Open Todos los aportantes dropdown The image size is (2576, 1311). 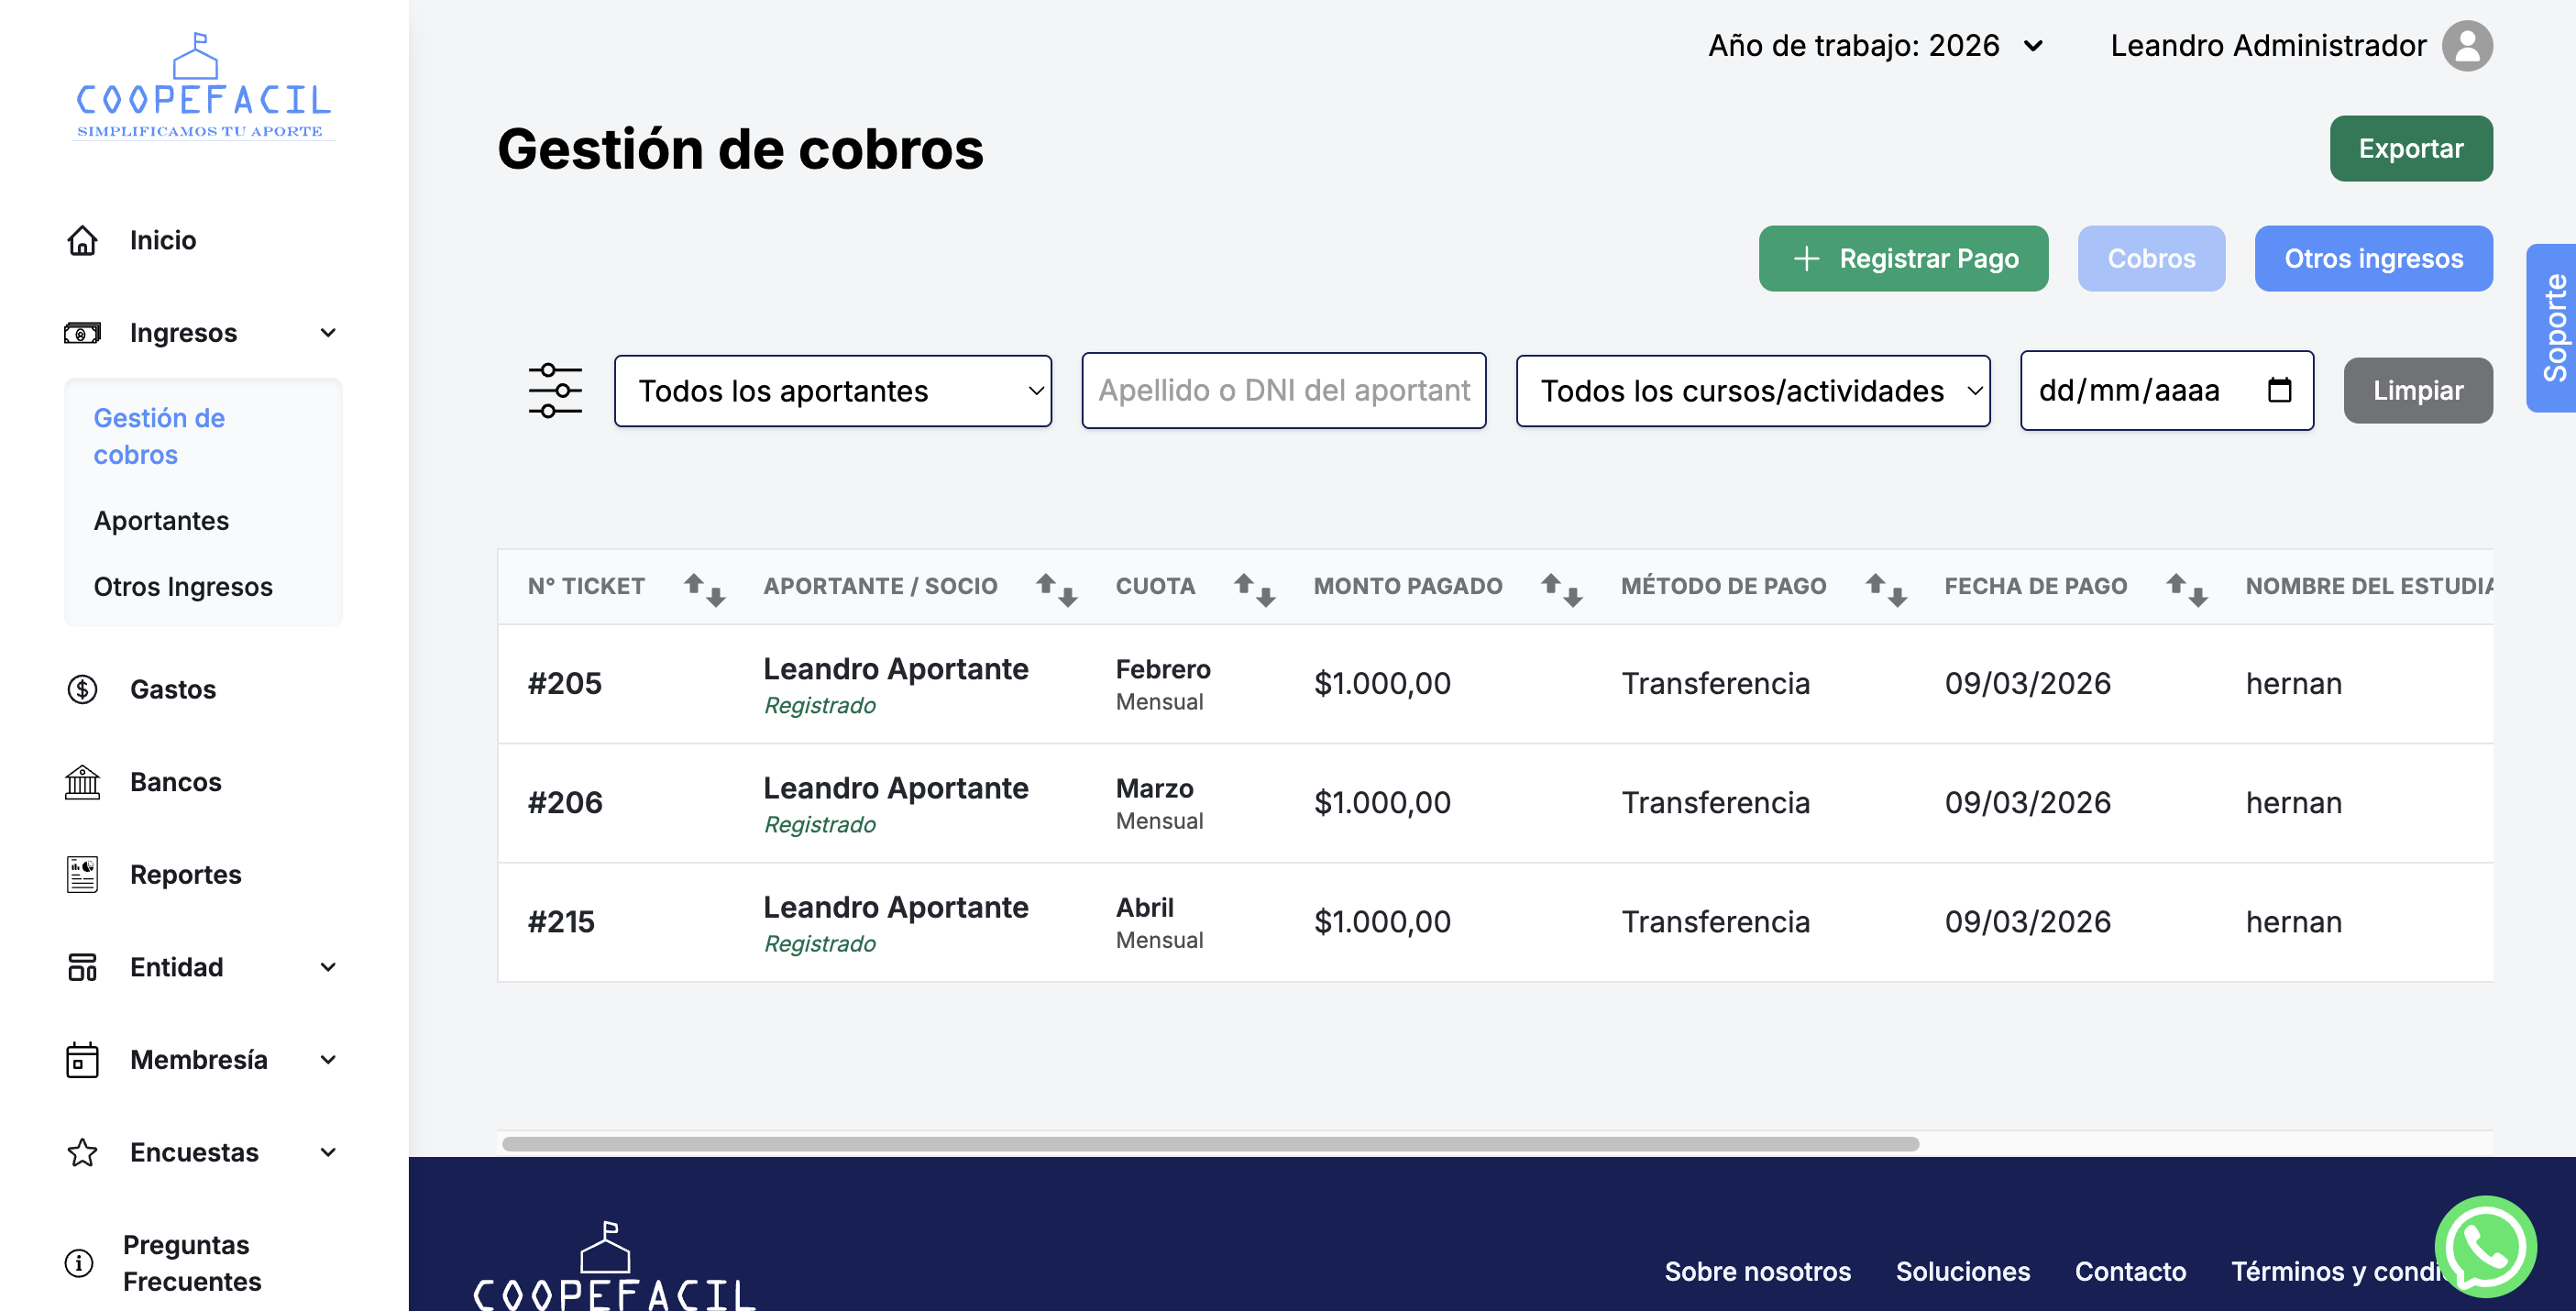832,391
